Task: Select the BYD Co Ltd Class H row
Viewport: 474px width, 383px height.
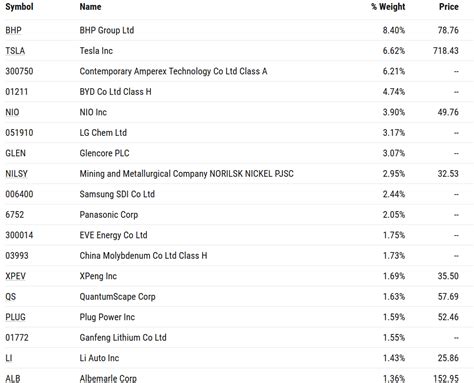Action: pyautogui.click(x=237, y=92)
